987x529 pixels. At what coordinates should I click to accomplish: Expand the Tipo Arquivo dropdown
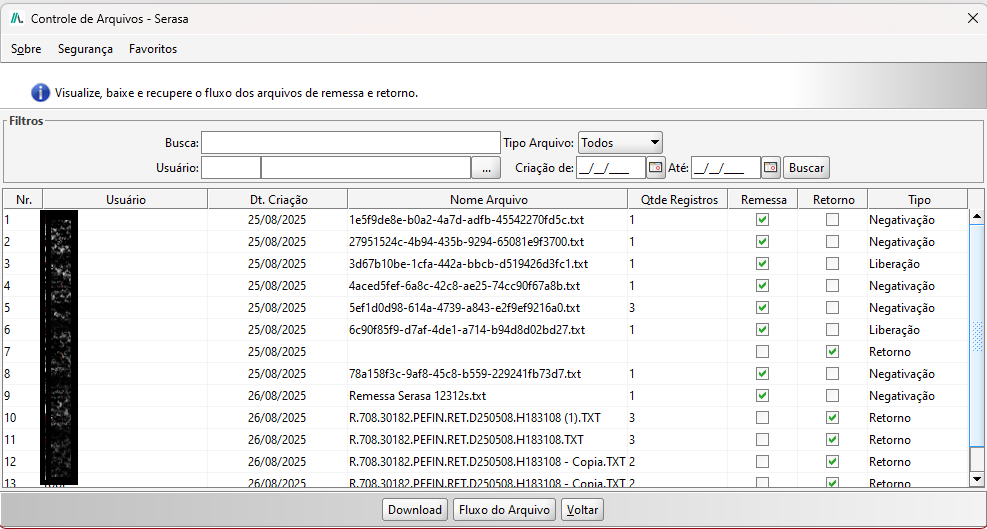tap(620, 143)
